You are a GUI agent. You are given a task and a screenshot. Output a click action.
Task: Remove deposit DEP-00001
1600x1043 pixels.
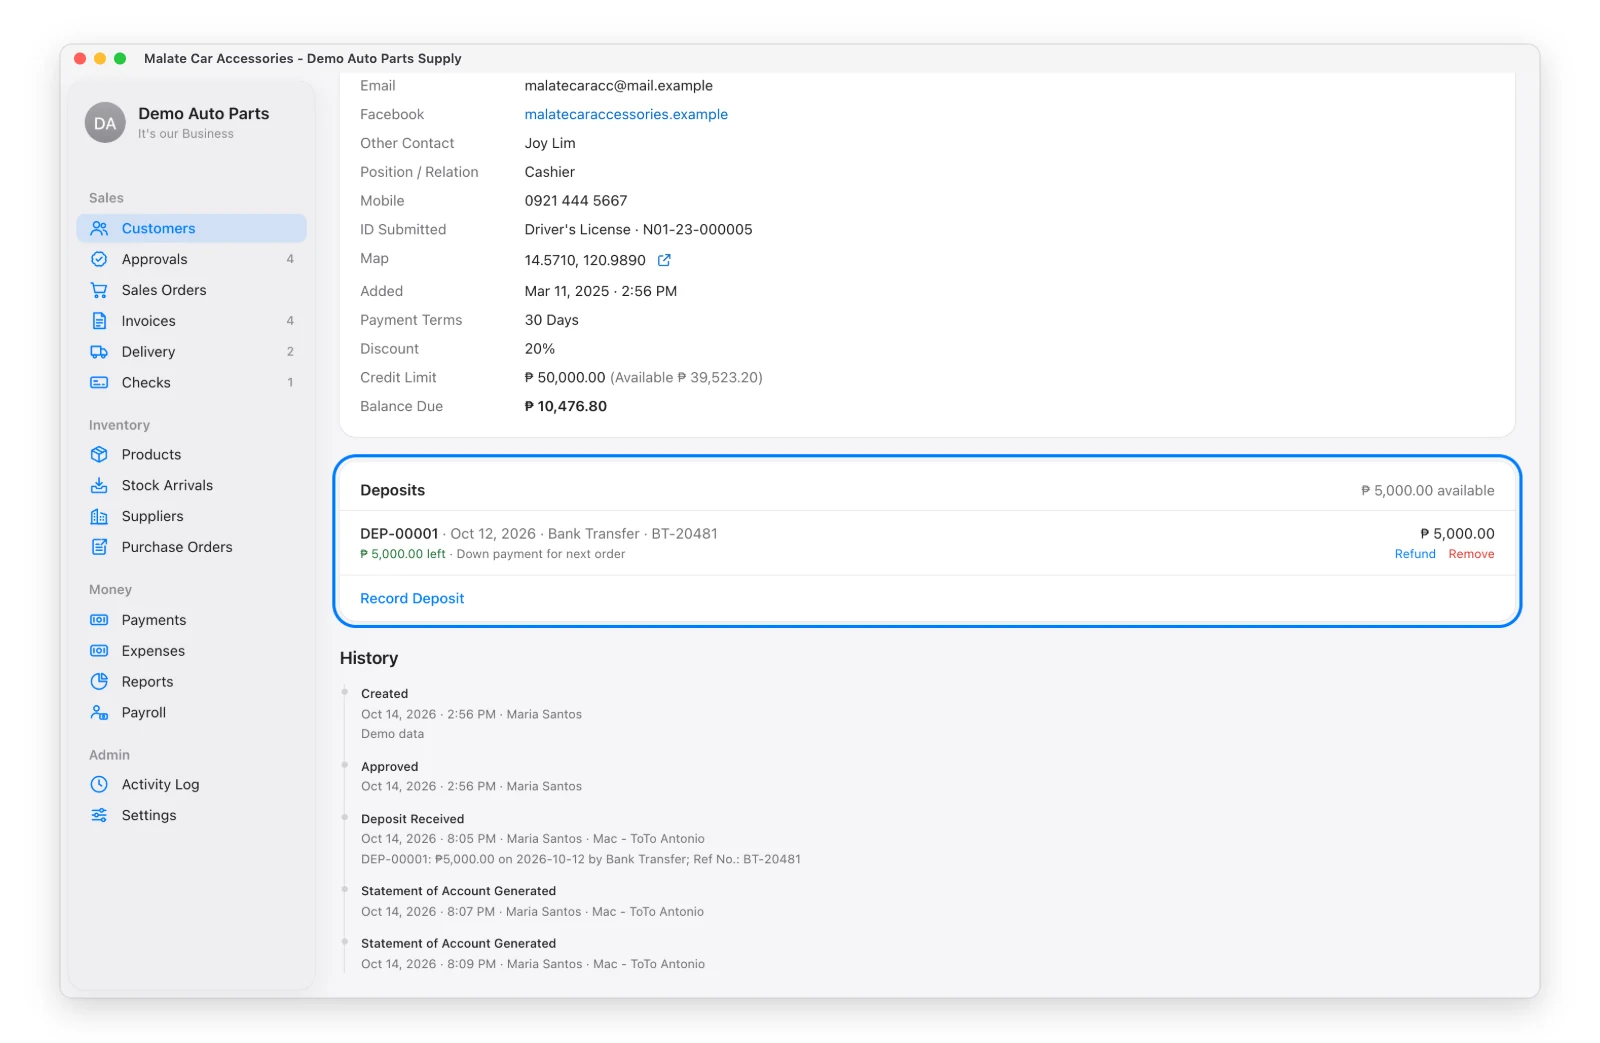click(1471, 554)
